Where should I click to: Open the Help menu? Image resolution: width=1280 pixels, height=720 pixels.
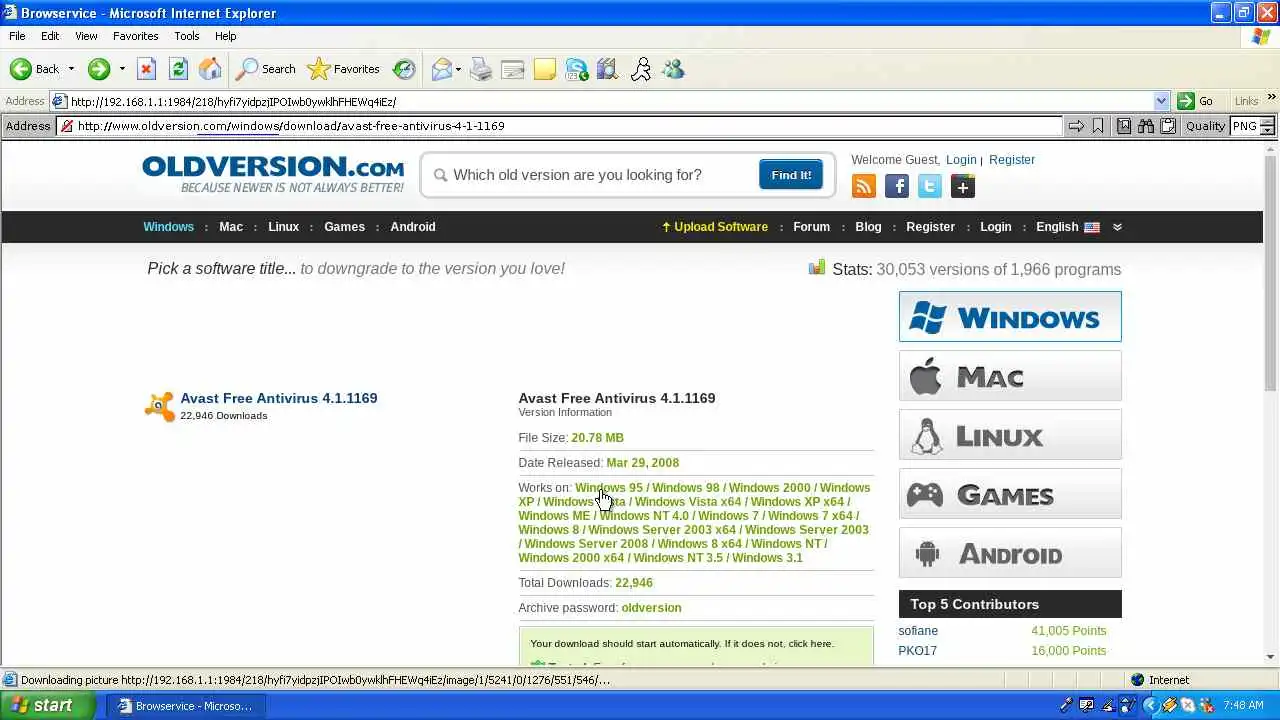tap(225, 36)
